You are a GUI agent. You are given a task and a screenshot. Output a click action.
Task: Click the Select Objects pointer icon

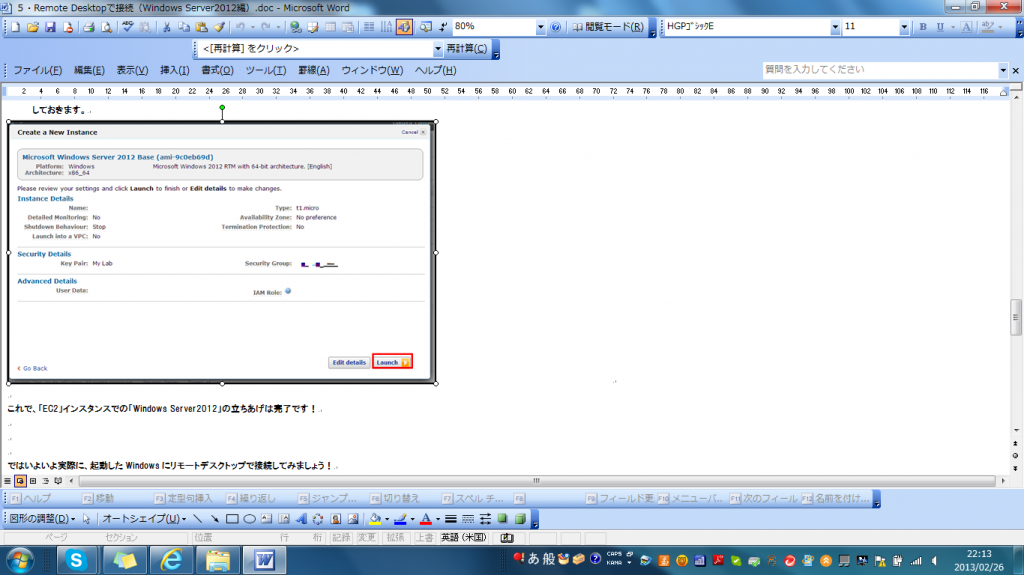(86, 519)
